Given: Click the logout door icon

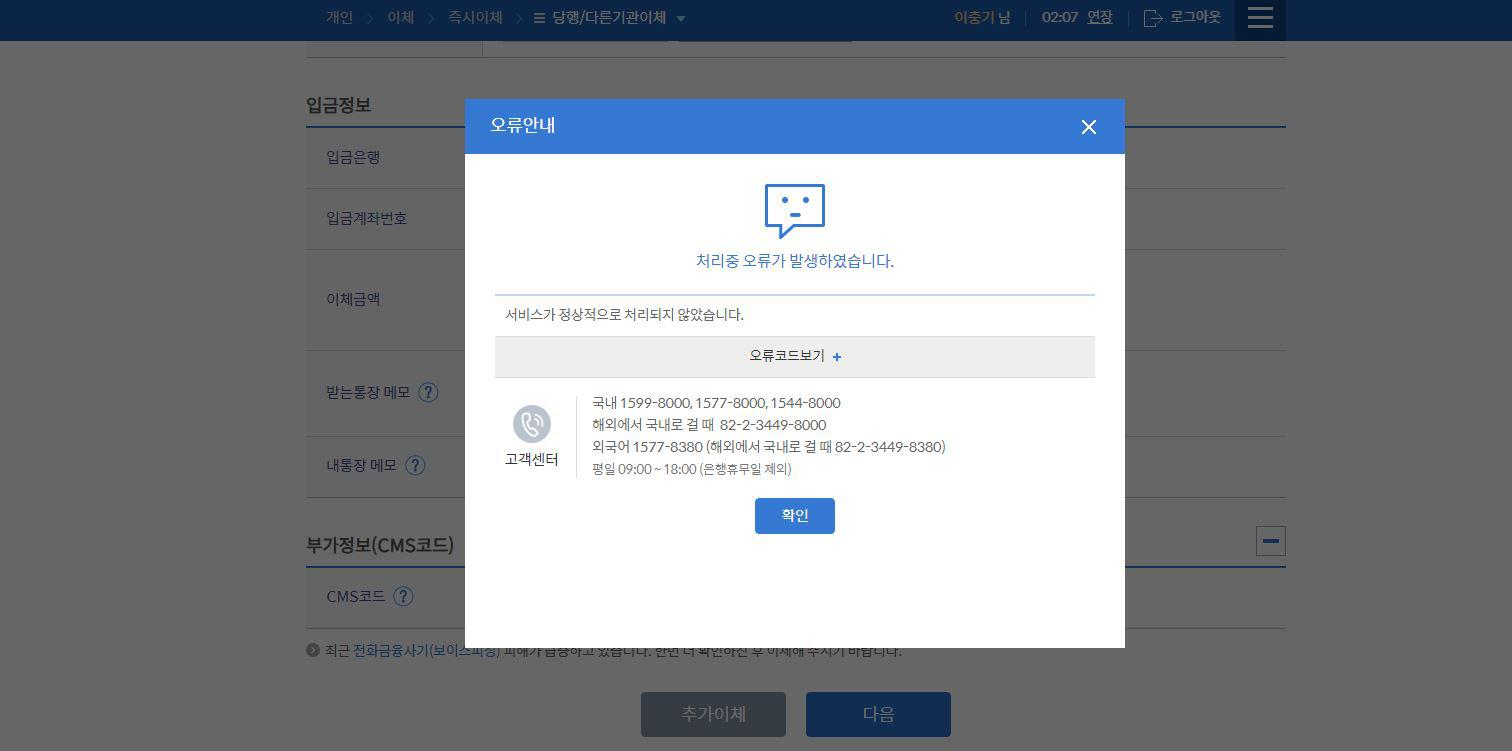Looking at the screenshot, I should pyautogui.click(x=1153, y=18).
